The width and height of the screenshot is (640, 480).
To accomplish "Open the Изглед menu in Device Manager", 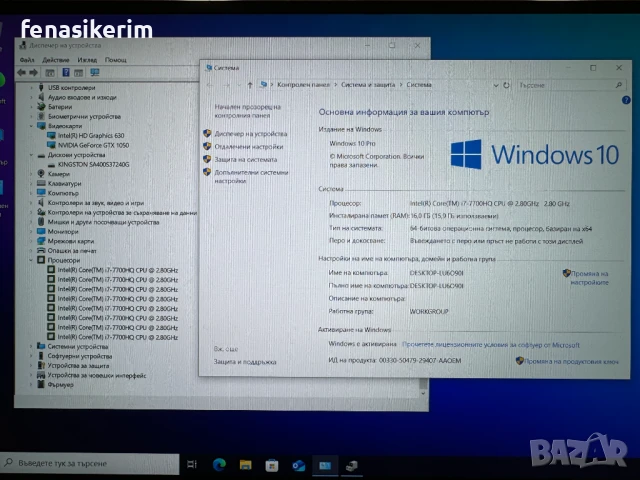I will click(87, 60).
